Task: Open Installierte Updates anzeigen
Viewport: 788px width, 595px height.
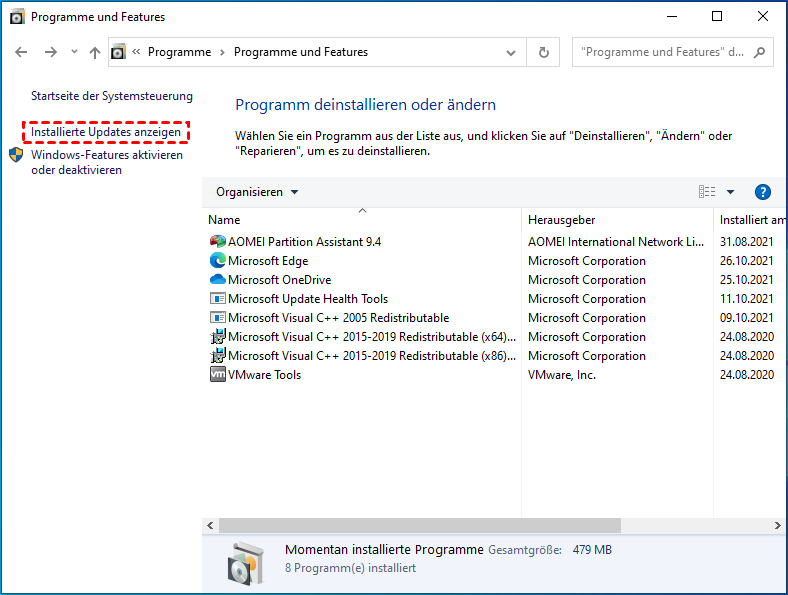Action: pos(106,132)
